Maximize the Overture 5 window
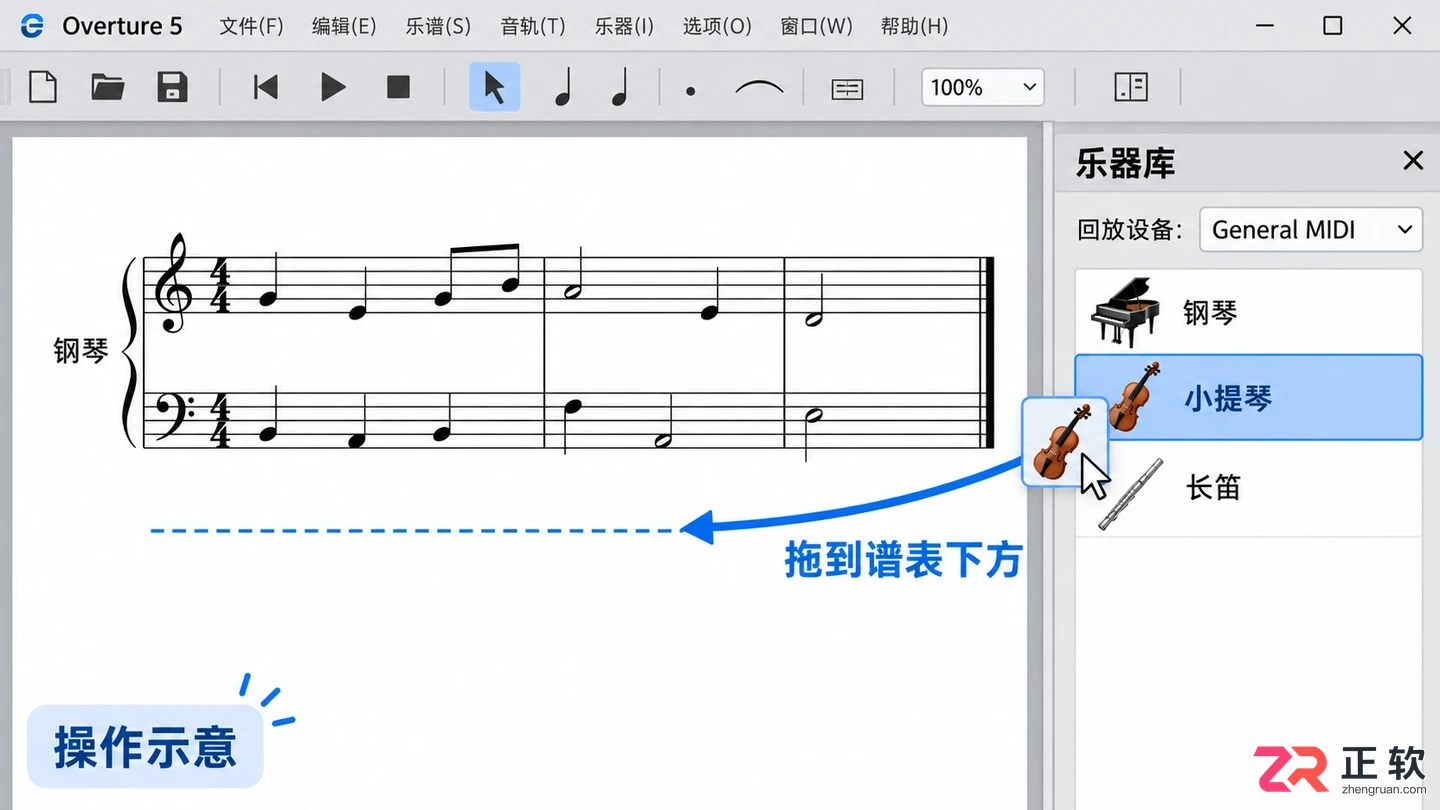The height and width of the screenshot is (810, 1440). coord(1332,26)
